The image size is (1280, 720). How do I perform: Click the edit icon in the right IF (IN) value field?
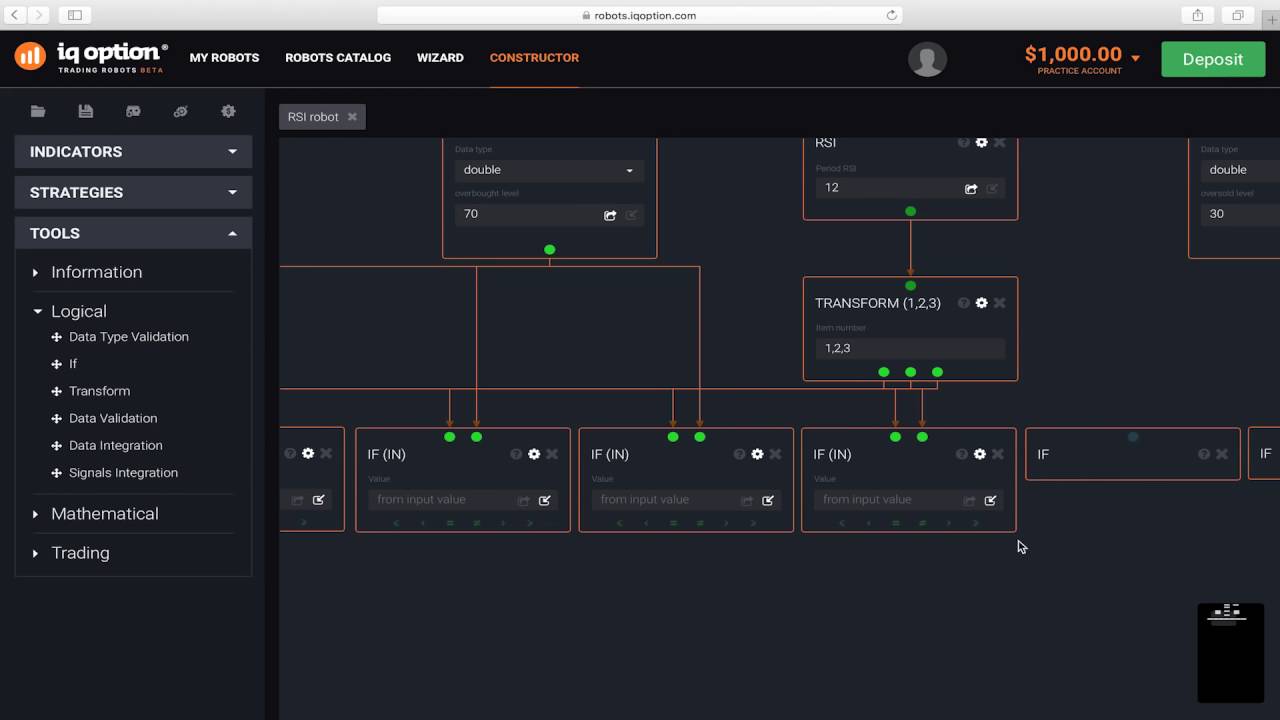990,500
